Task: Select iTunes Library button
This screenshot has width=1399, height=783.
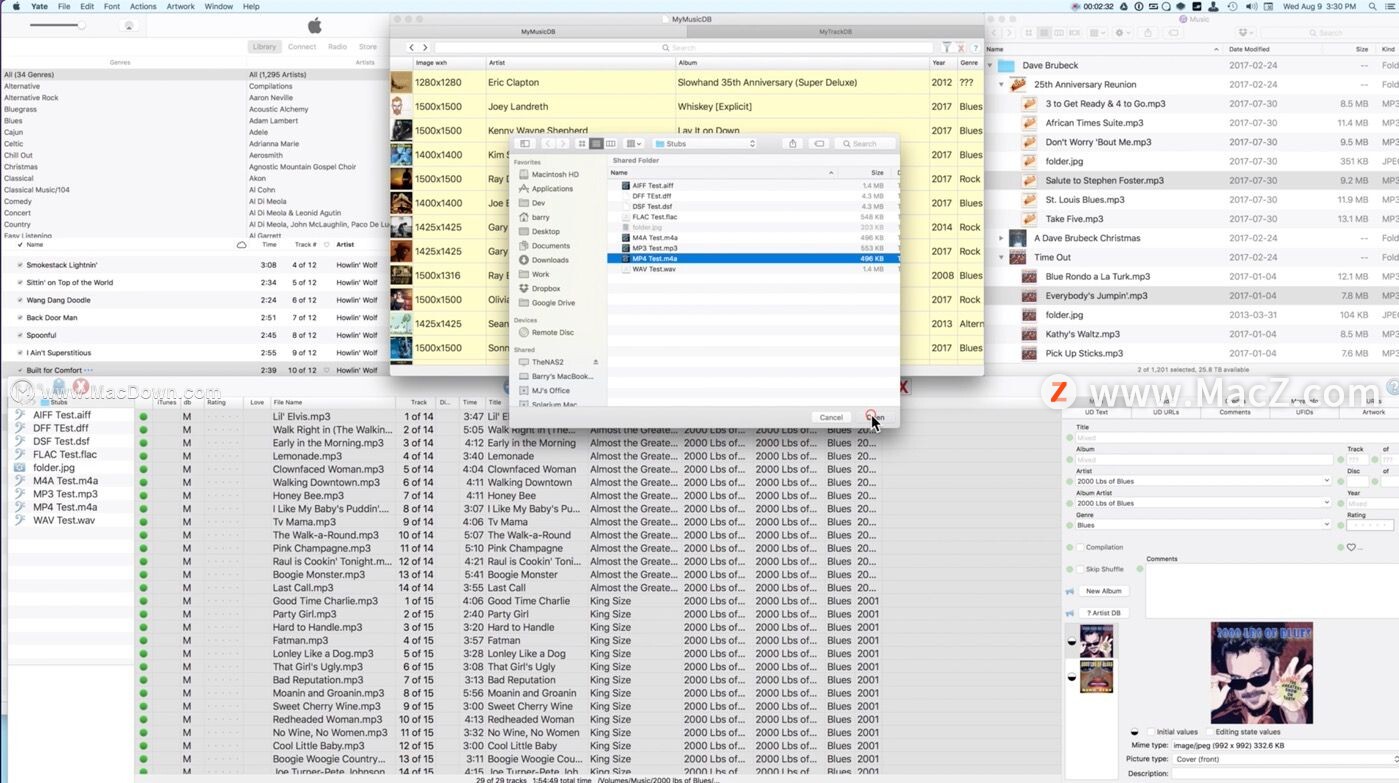Action: [265, 47]
